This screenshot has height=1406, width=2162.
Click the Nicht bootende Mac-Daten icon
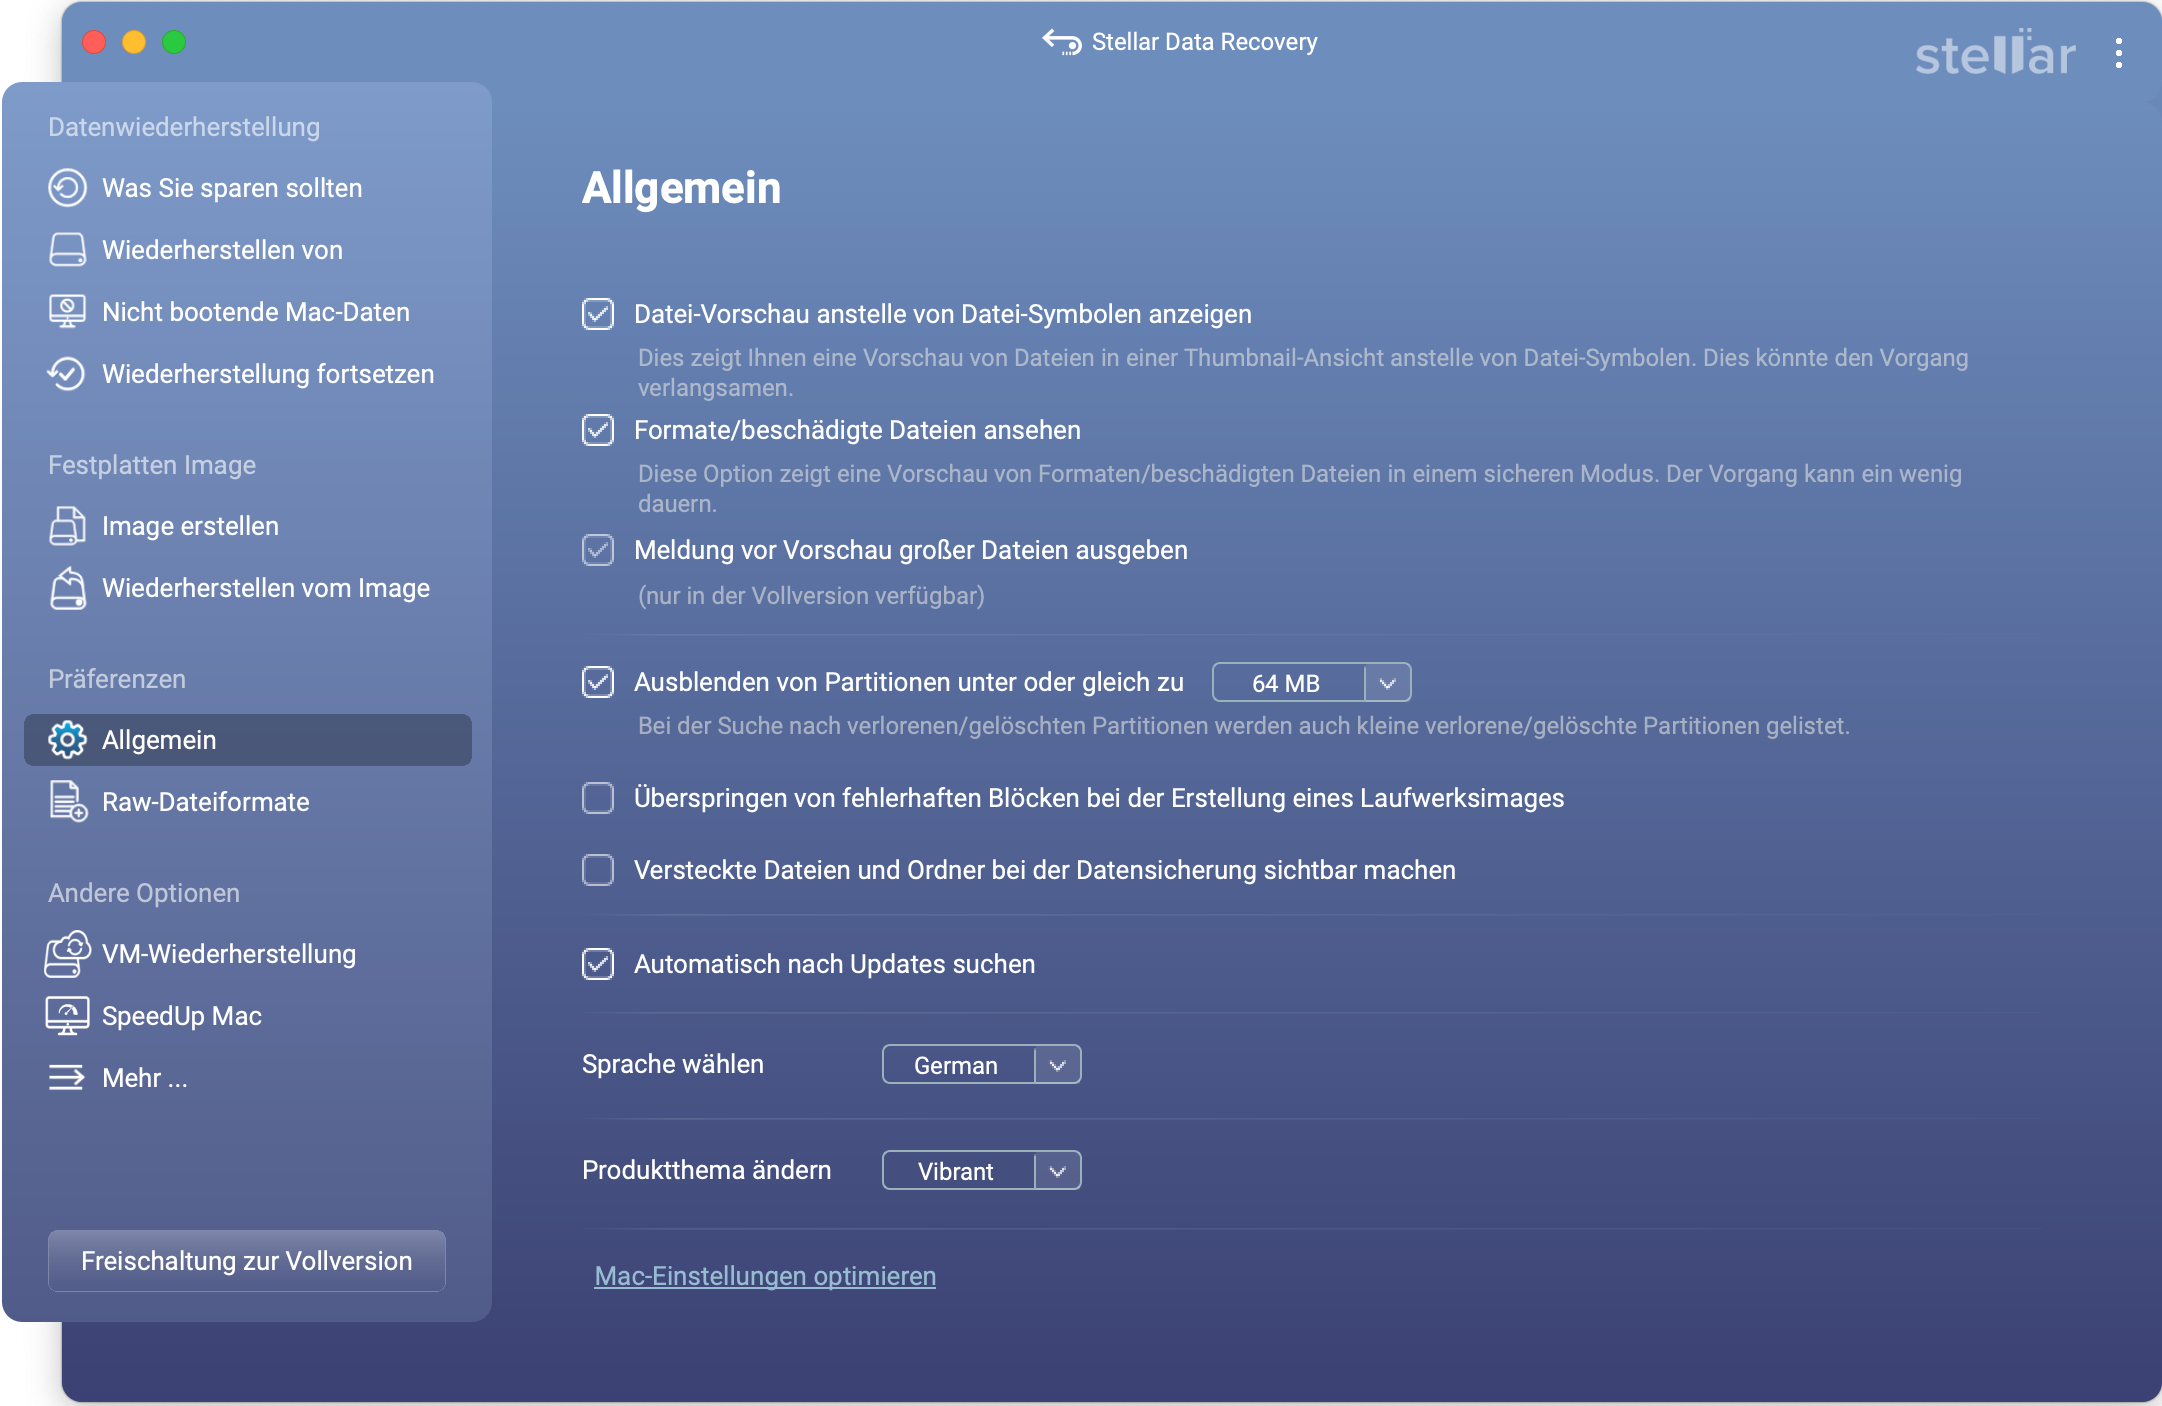[68, 312]
